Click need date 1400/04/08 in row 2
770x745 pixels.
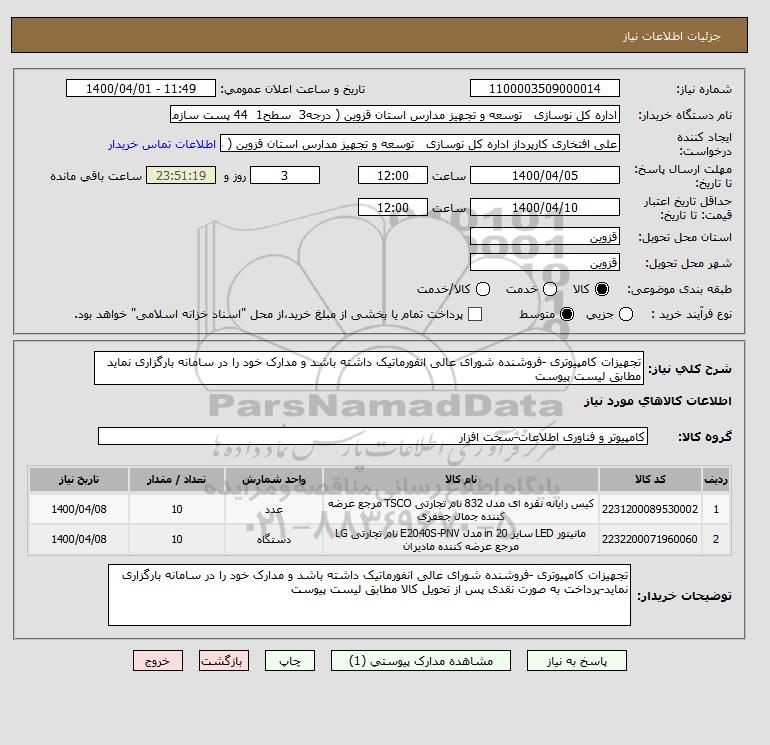click(79, 539)
